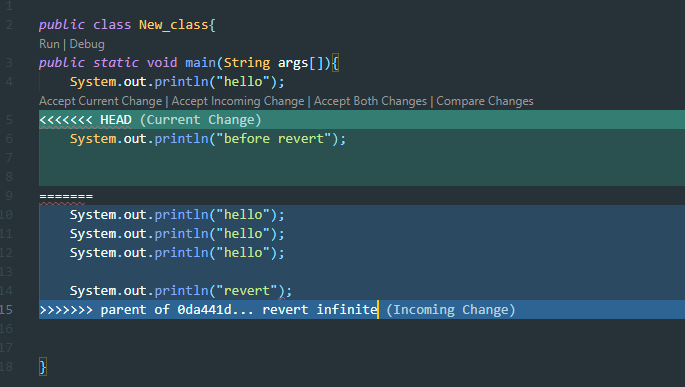Click the println hello on line 4
Viewport: 685px width, 387px height.
point(177,82)
